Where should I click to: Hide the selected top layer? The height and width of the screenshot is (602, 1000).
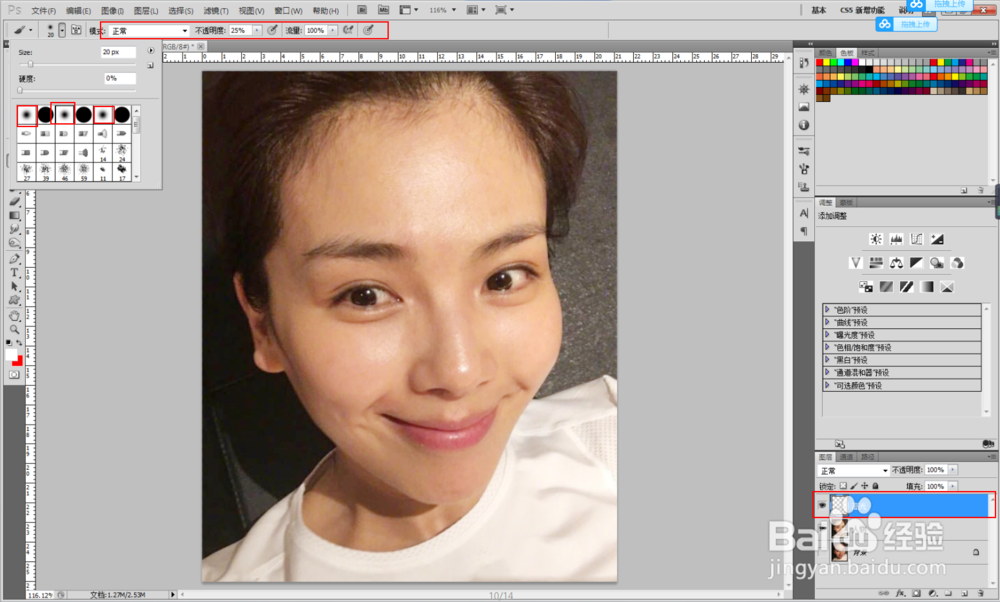[822, 504]
